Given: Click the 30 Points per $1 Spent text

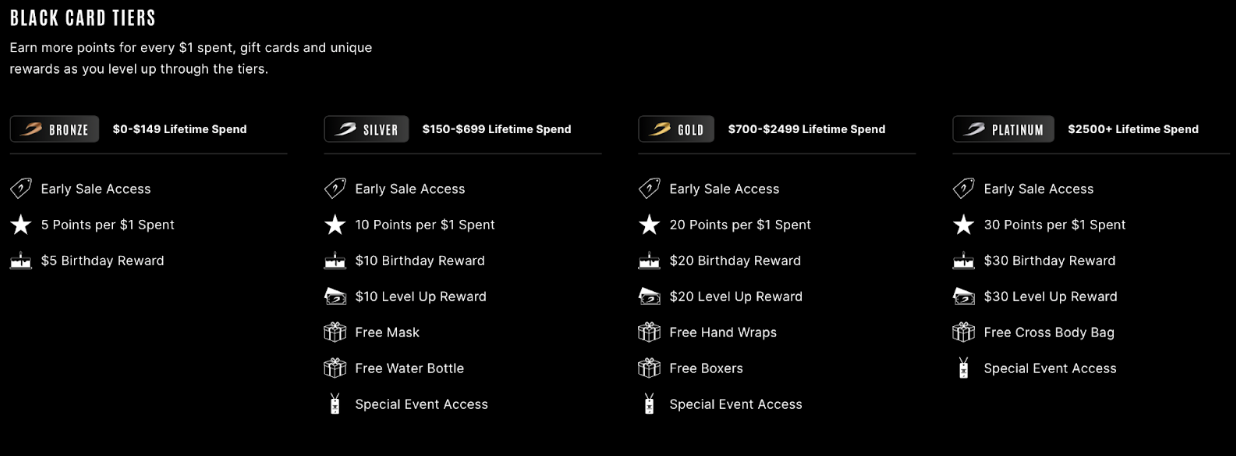Looking at the screenshot, I should click(x=1055, y=225).
